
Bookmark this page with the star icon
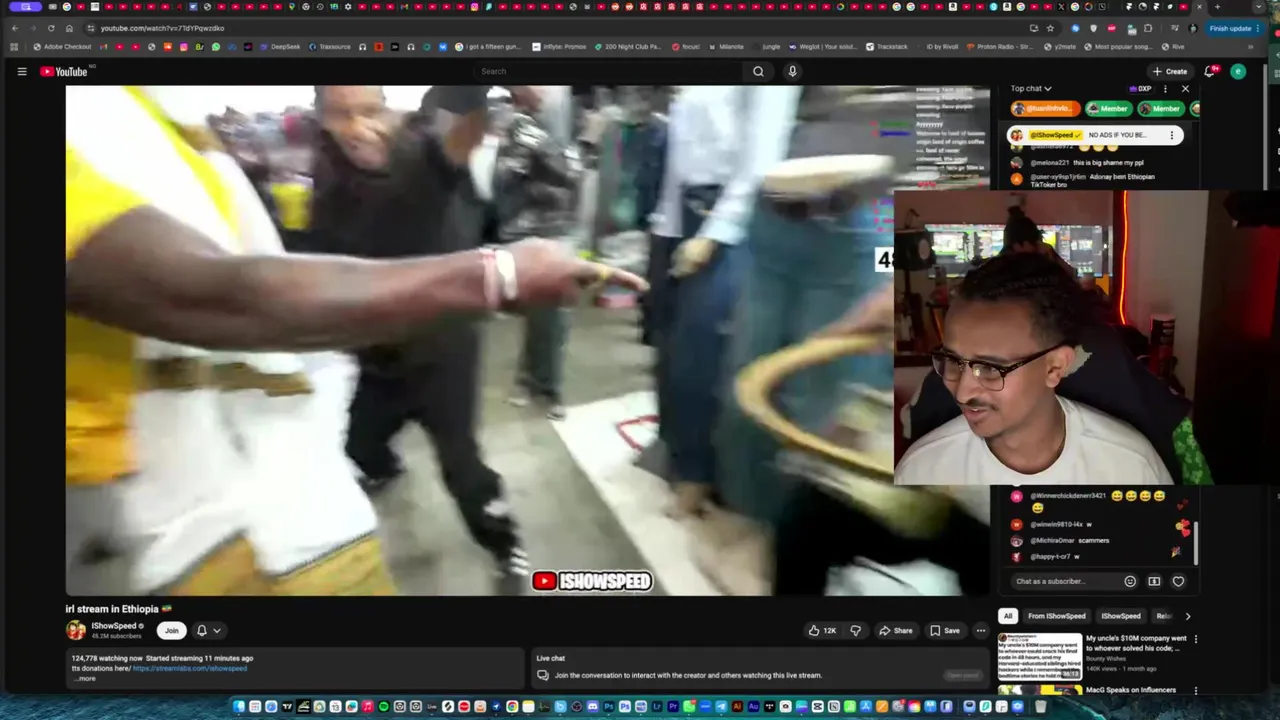[x=1050, y=28]
